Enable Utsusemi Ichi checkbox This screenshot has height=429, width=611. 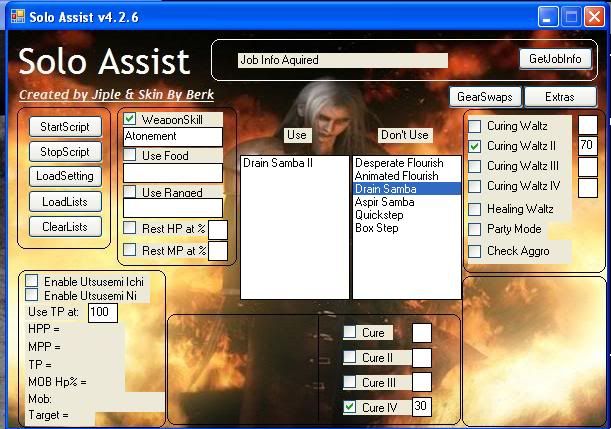(32, 281)
